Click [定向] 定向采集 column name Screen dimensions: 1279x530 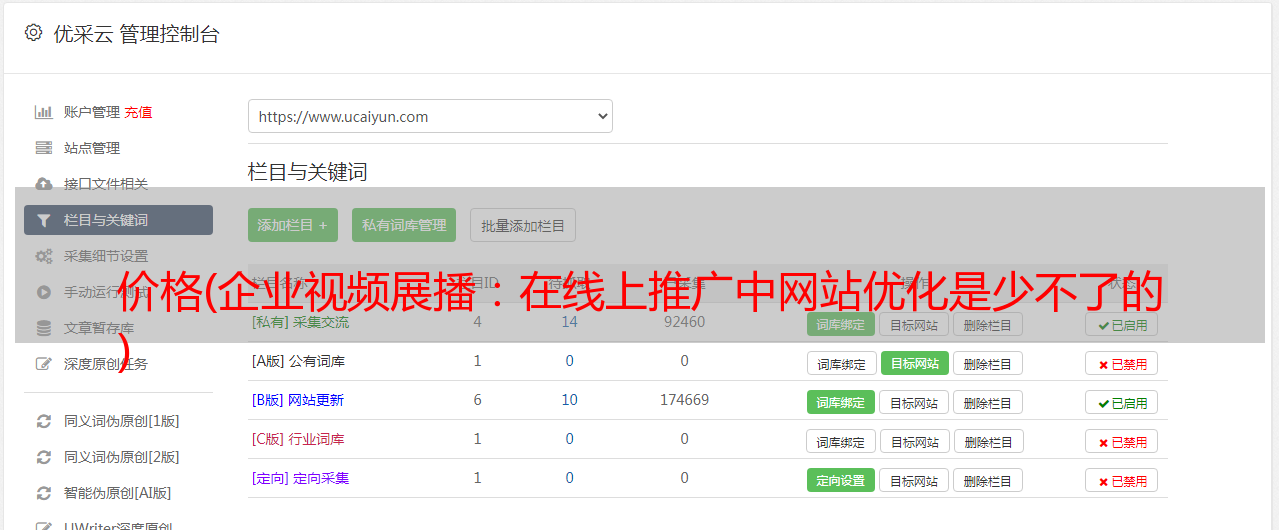[x=300, y=478]
